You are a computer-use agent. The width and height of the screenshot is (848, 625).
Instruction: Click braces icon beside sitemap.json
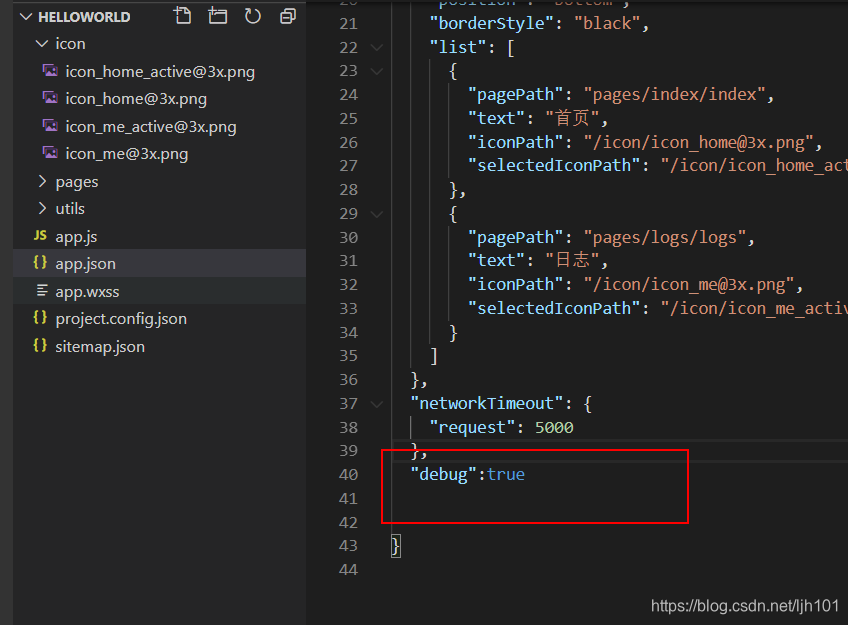[40, 345]
